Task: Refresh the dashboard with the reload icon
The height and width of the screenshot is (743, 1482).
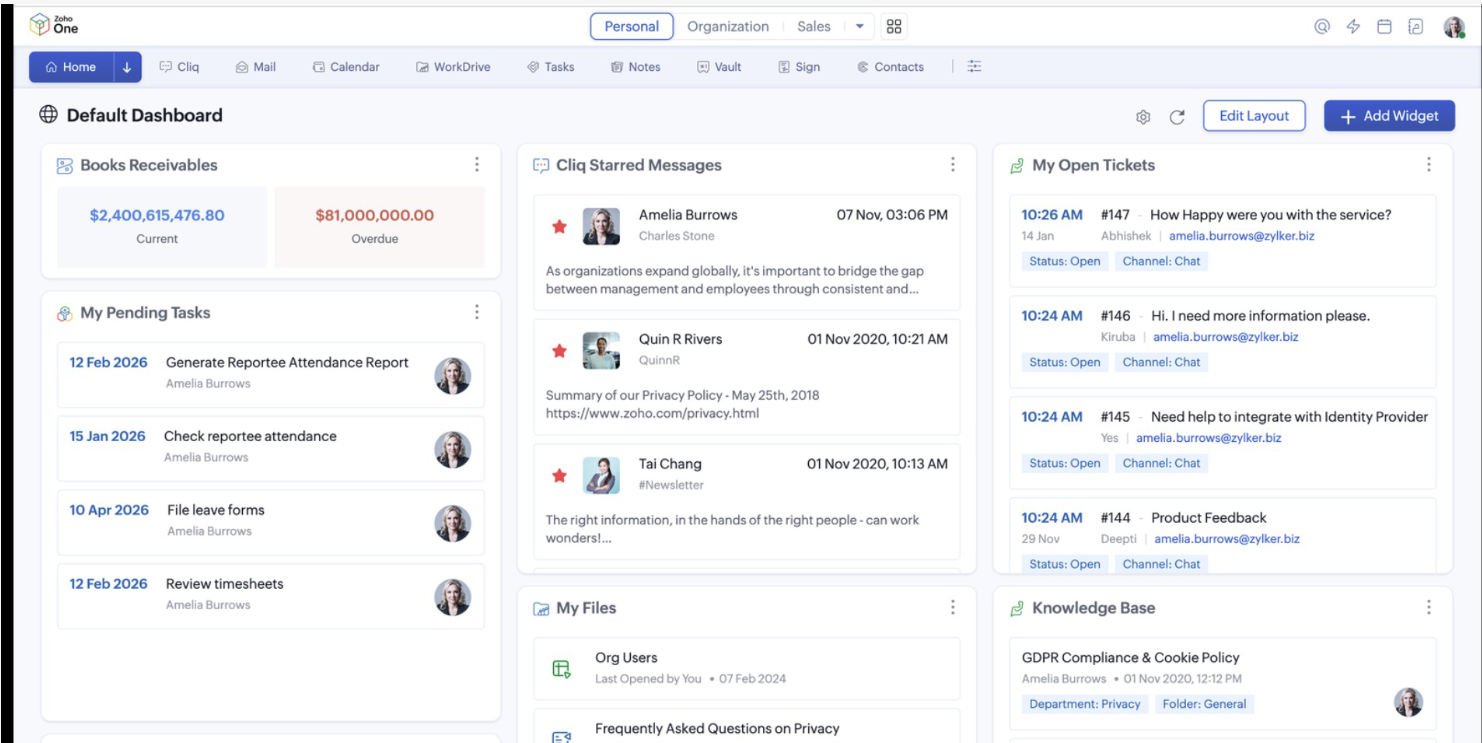Action: (1177, 117)
